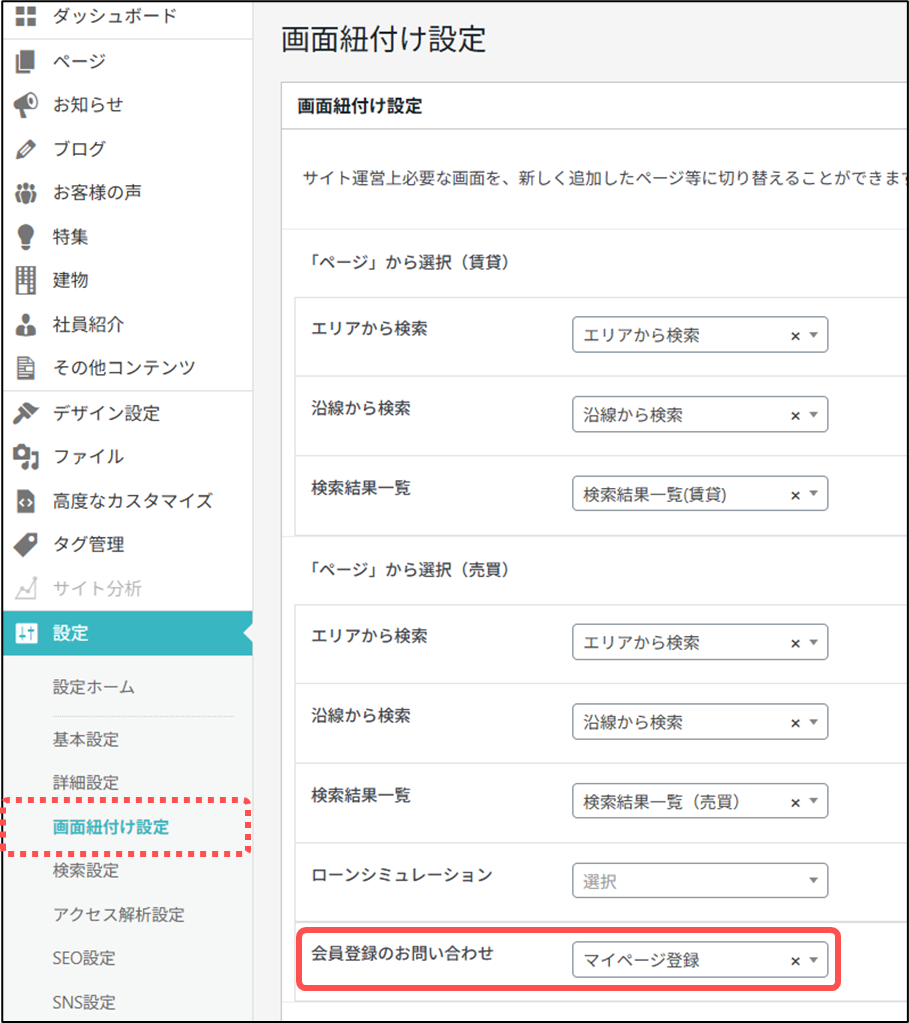Click the paintbrush icon for デザイン設定
The width and height of the screenshot is (909, 1023).
(x=26, y=413)
